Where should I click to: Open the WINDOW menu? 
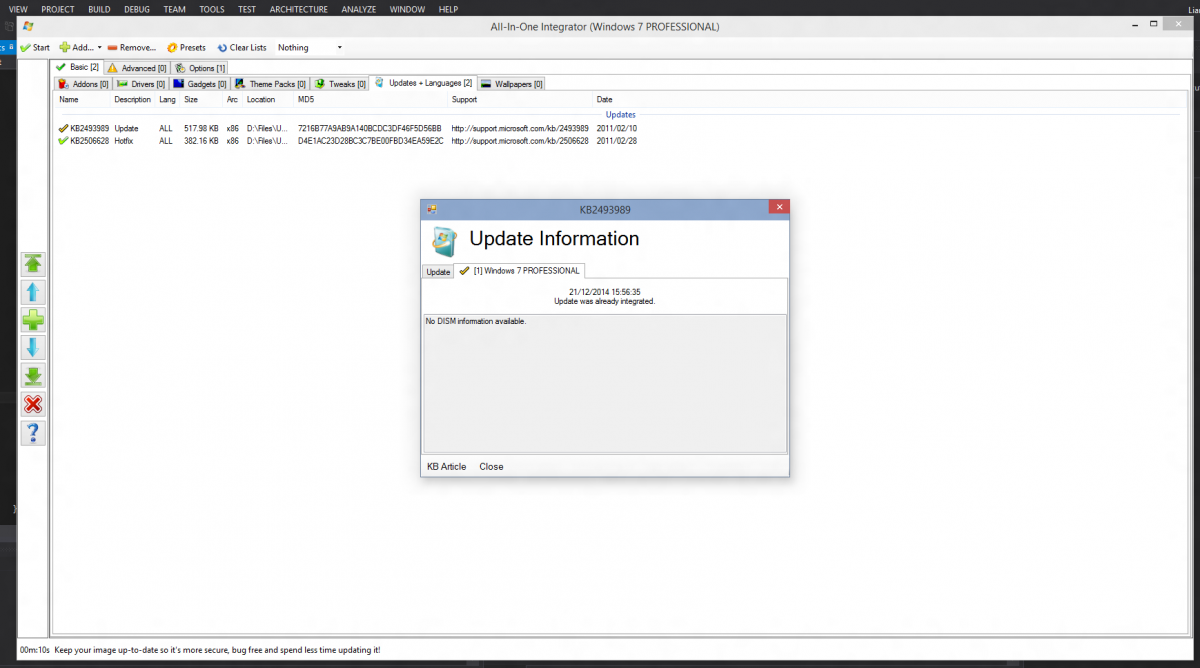(x=407, y=9)
